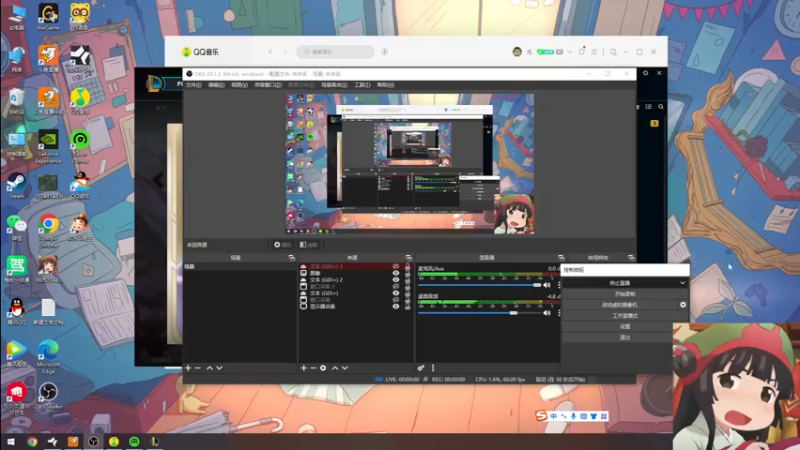The height and width of the screenshot is (450, 800).
Task: Open the skin icon in QQ音乐 title bar
Action: coord(582,52)
